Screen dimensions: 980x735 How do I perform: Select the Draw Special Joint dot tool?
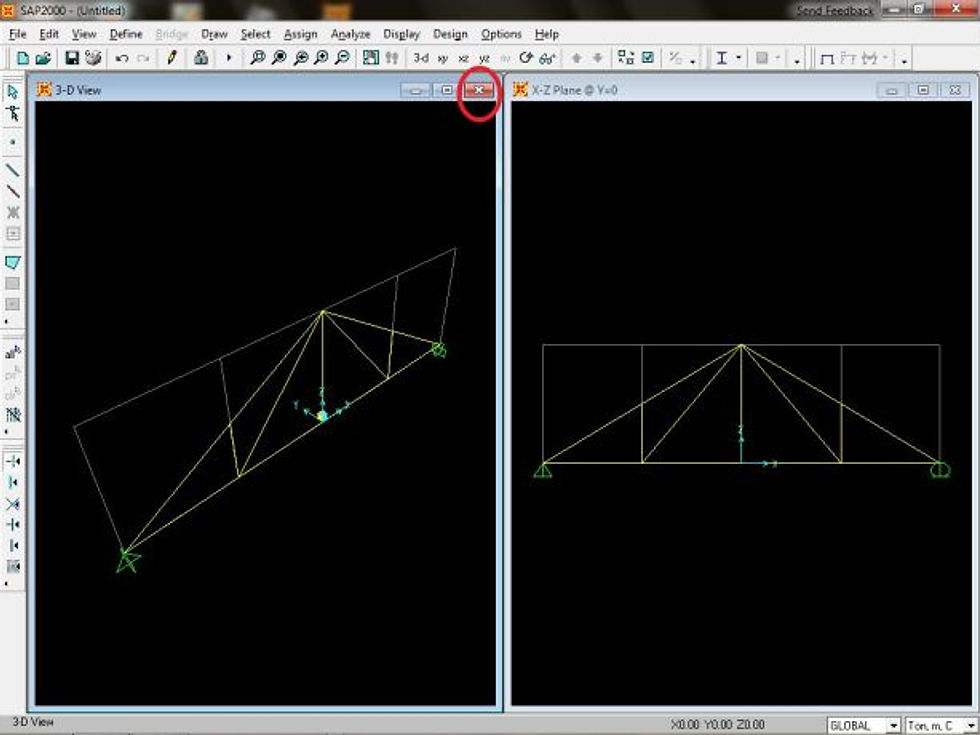(x=12, y=142)
